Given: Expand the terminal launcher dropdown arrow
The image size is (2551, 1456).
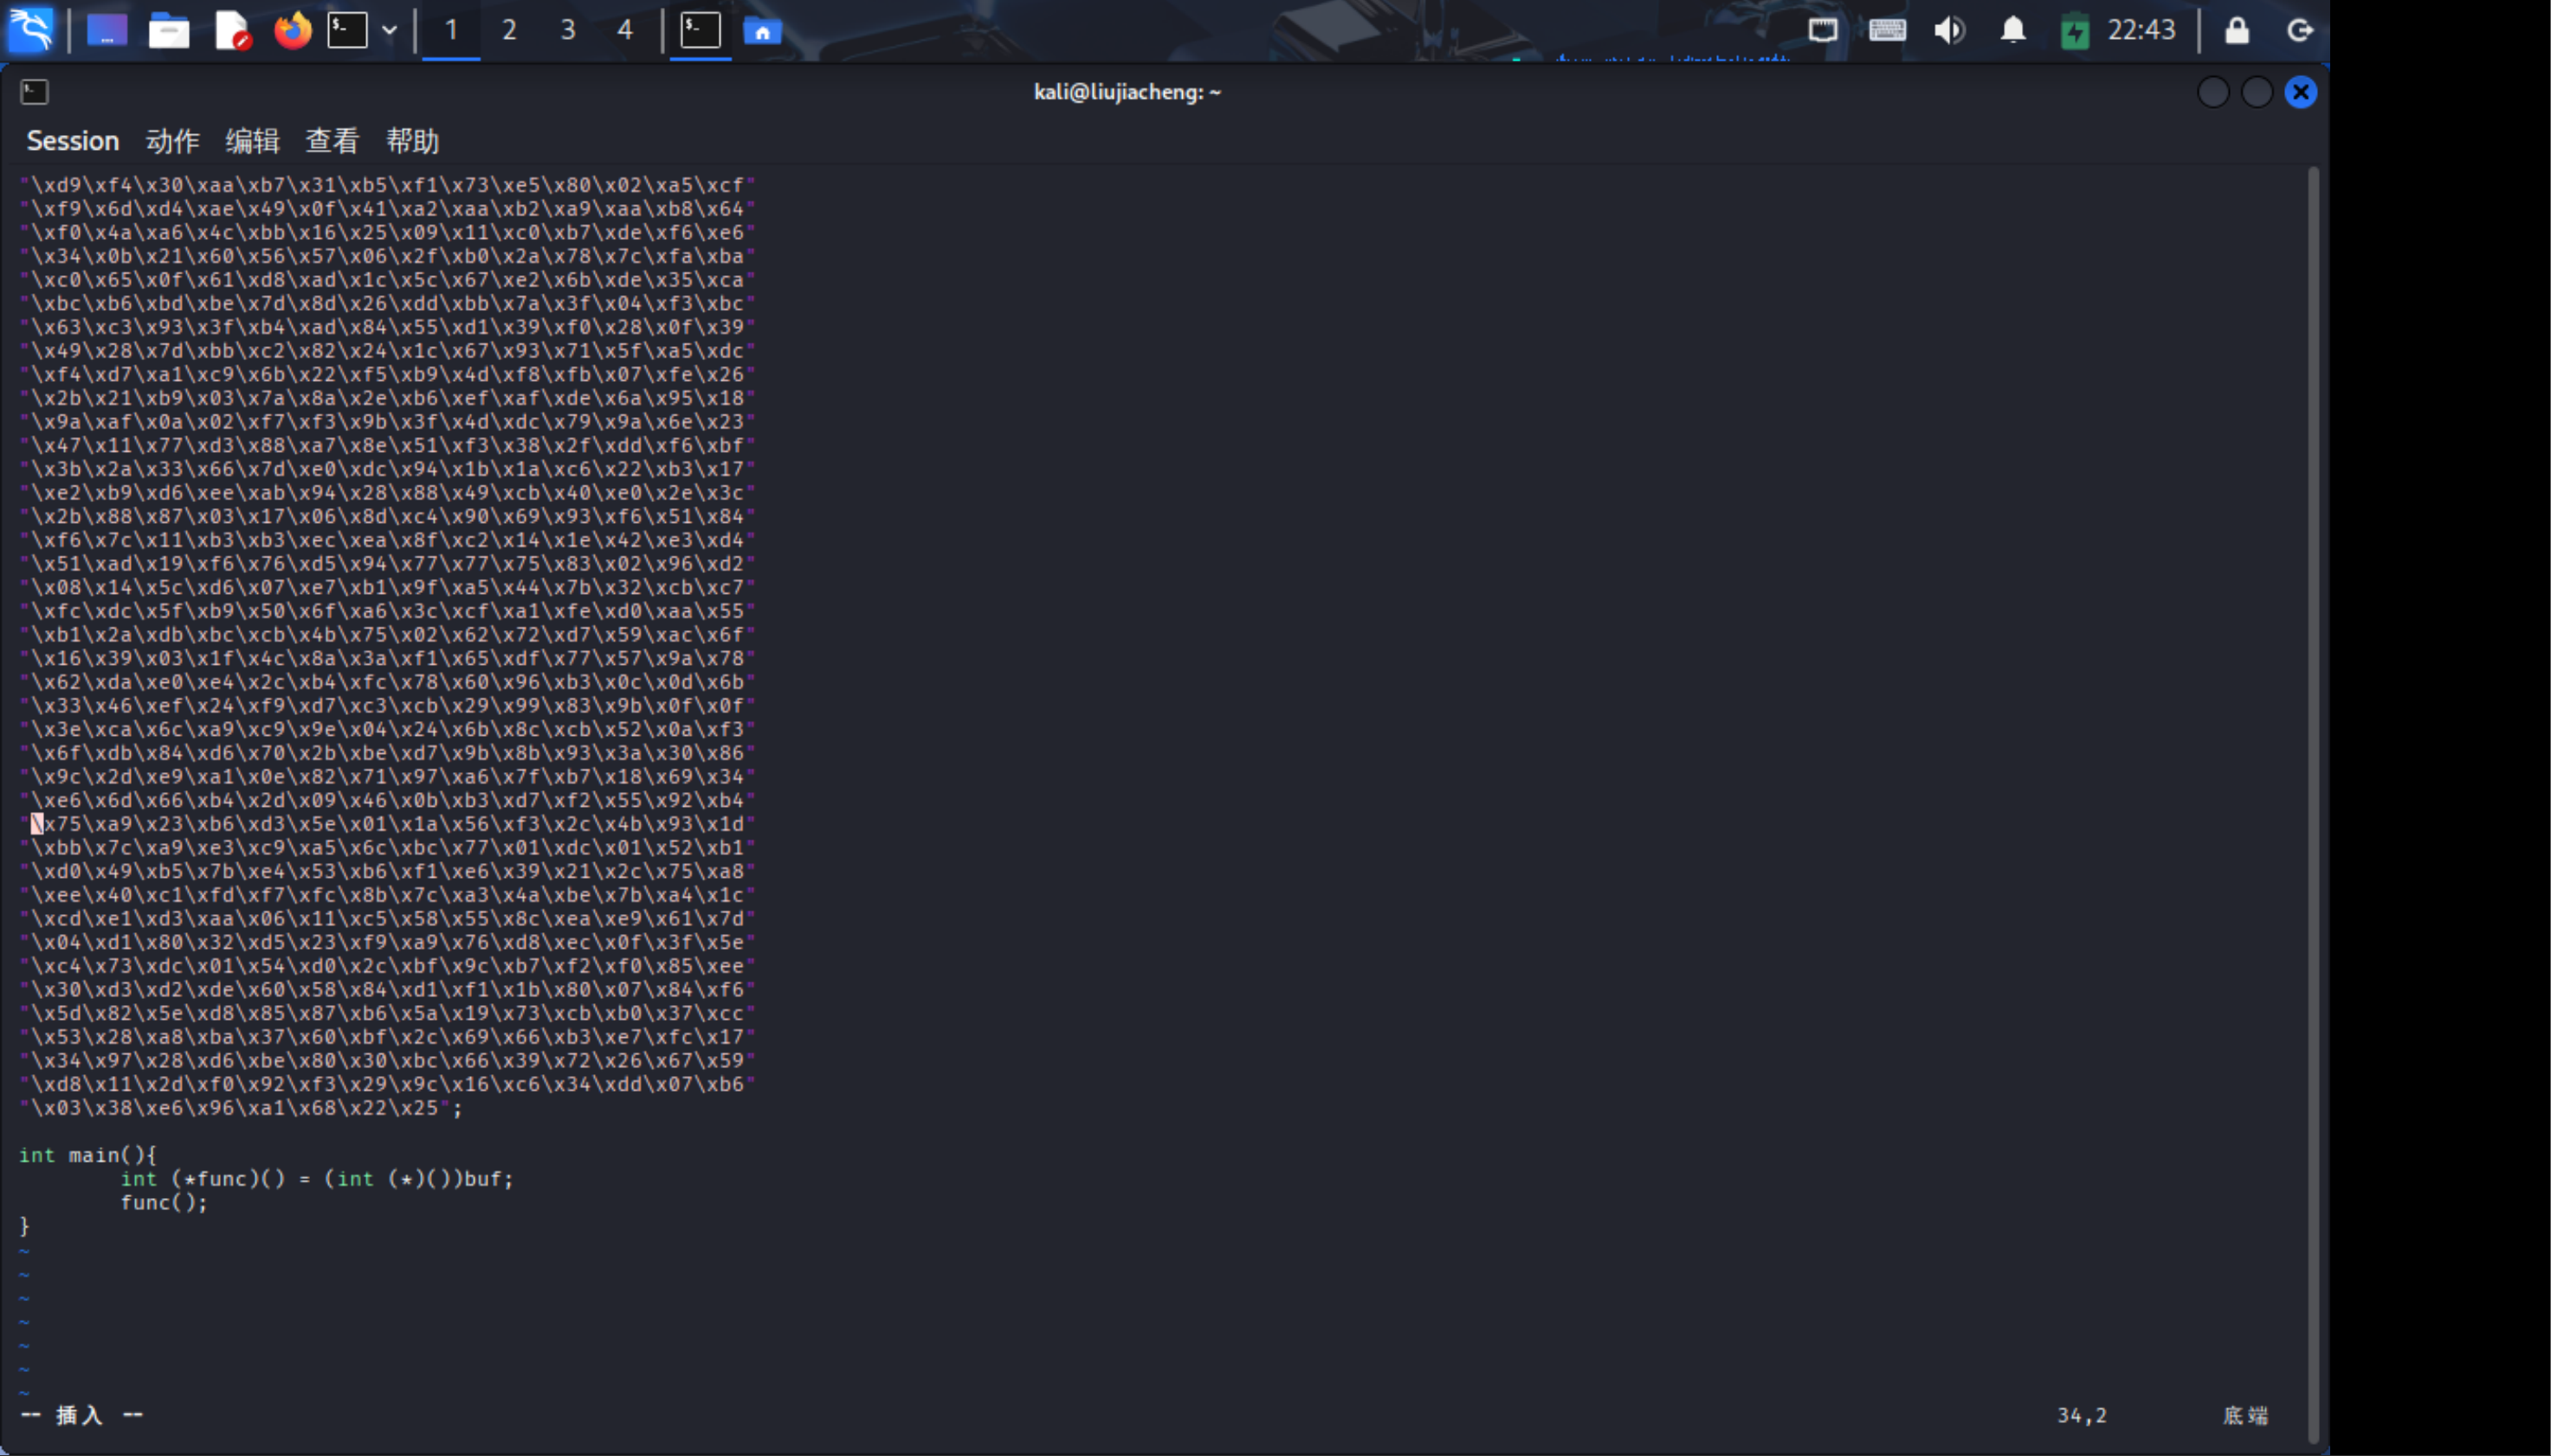Looking at the screenshot, I should click(x=390, y=30).
